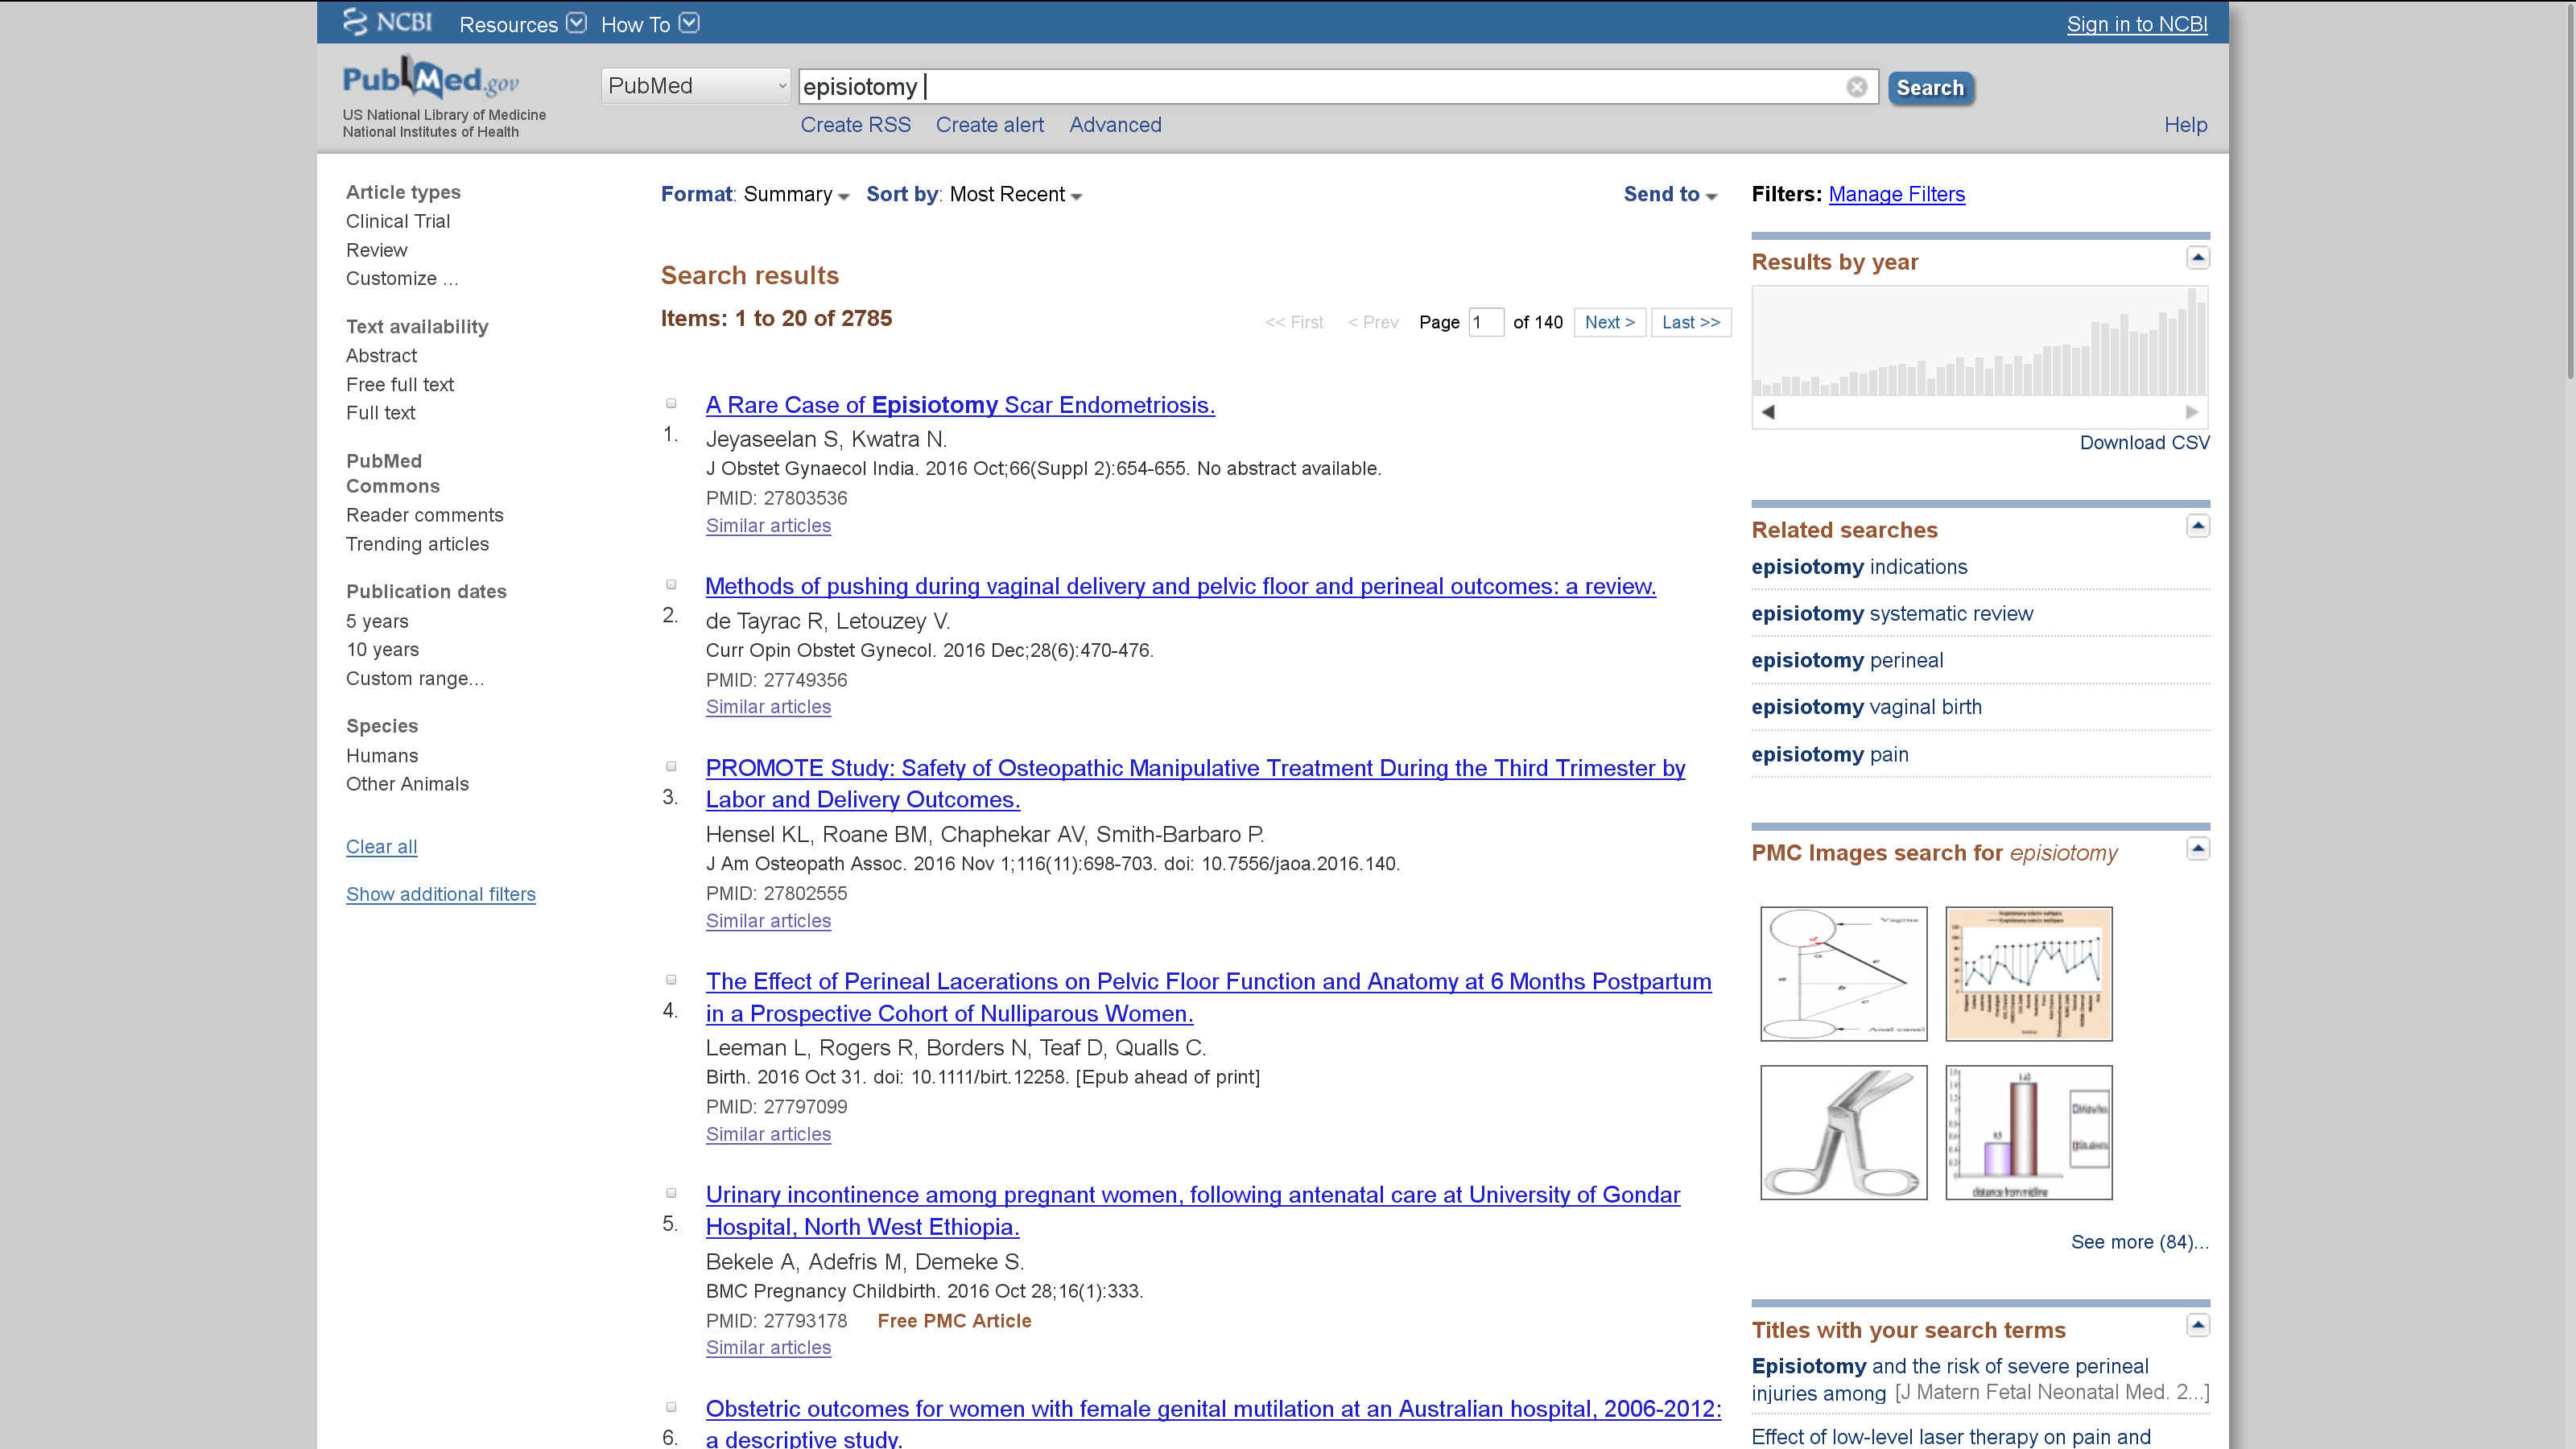Click the Results by year histogram chart
Viewport: 2576px width, 1449px height.
pos(1979,341)
